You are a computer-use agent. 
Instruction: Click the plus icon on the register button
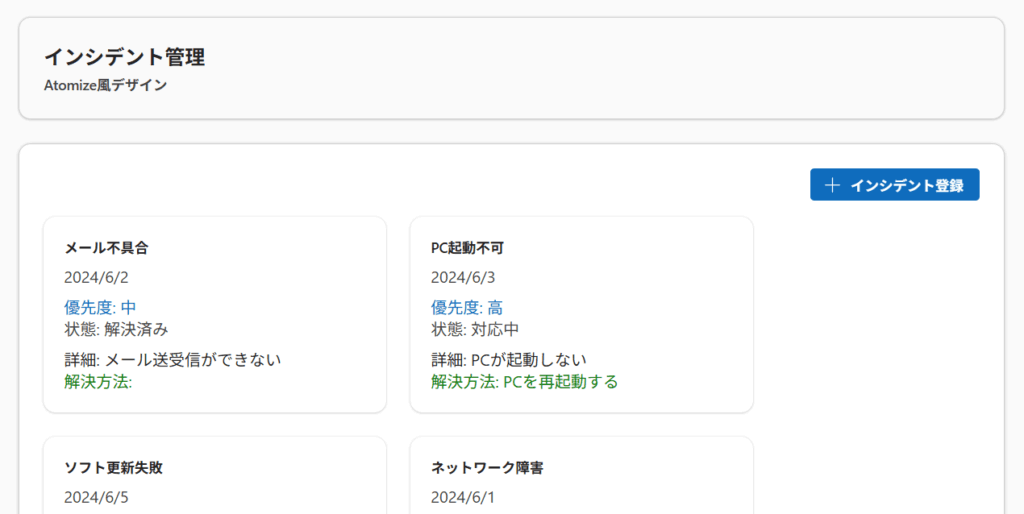tap(832, 185)
